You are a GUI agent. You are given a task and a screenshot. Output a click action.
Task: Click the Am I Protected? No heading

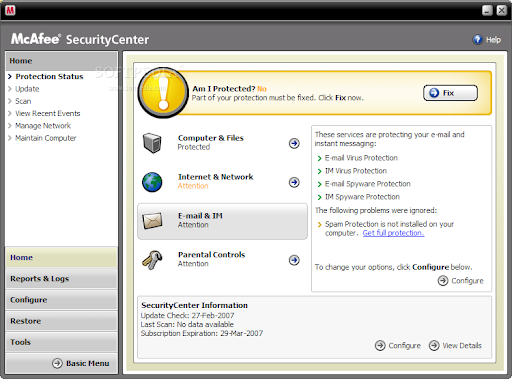[229, 89]
